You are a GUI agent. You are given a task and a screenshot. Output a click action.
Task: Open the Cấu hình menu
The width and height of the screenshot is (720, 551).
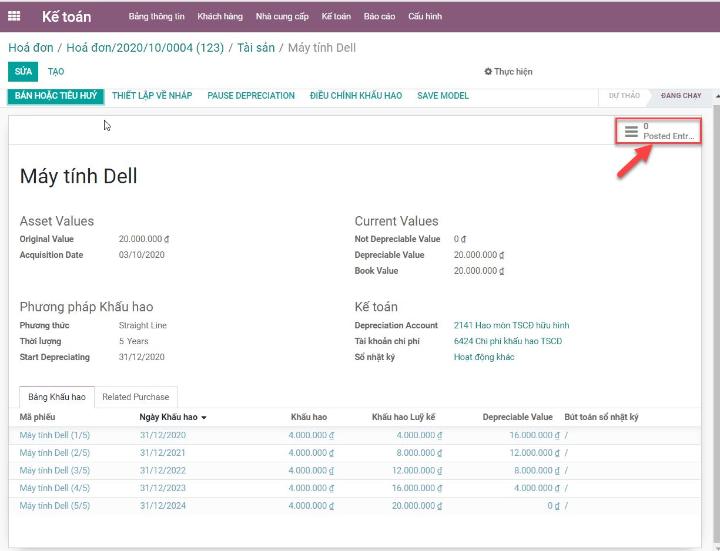coord(425,17)
